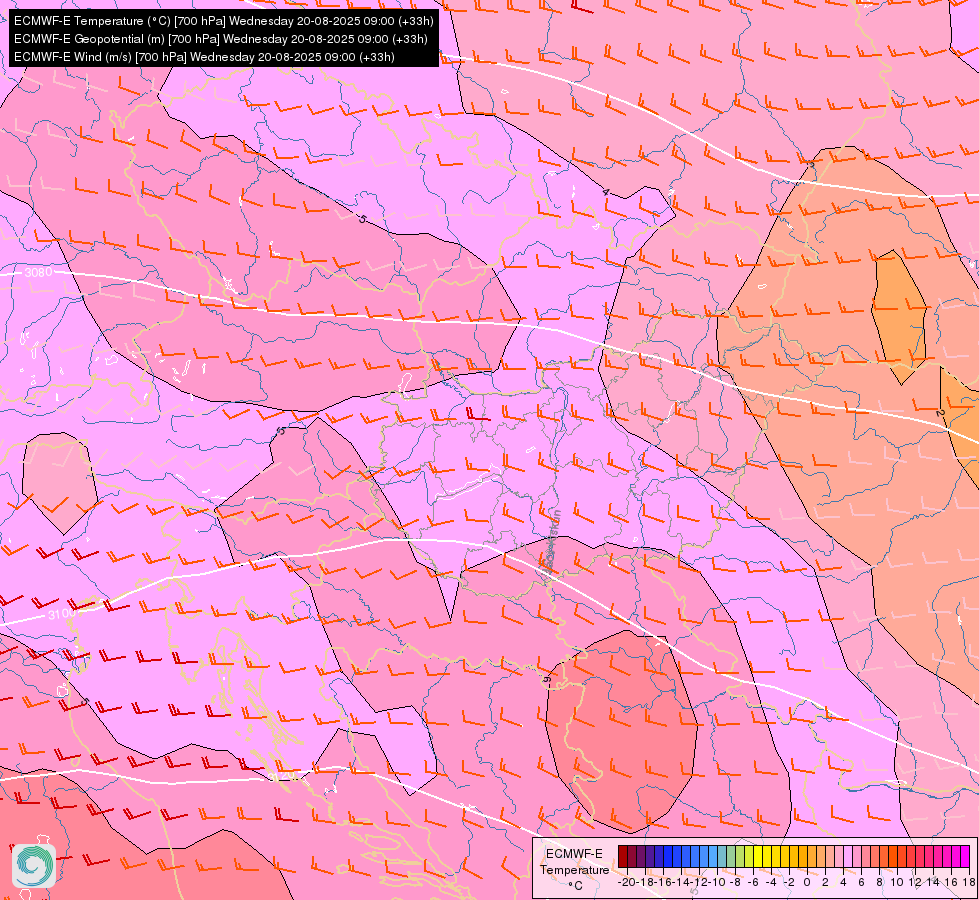Click the 8 tick value in legend
The image size is (979, 900).
coord(880,882)
